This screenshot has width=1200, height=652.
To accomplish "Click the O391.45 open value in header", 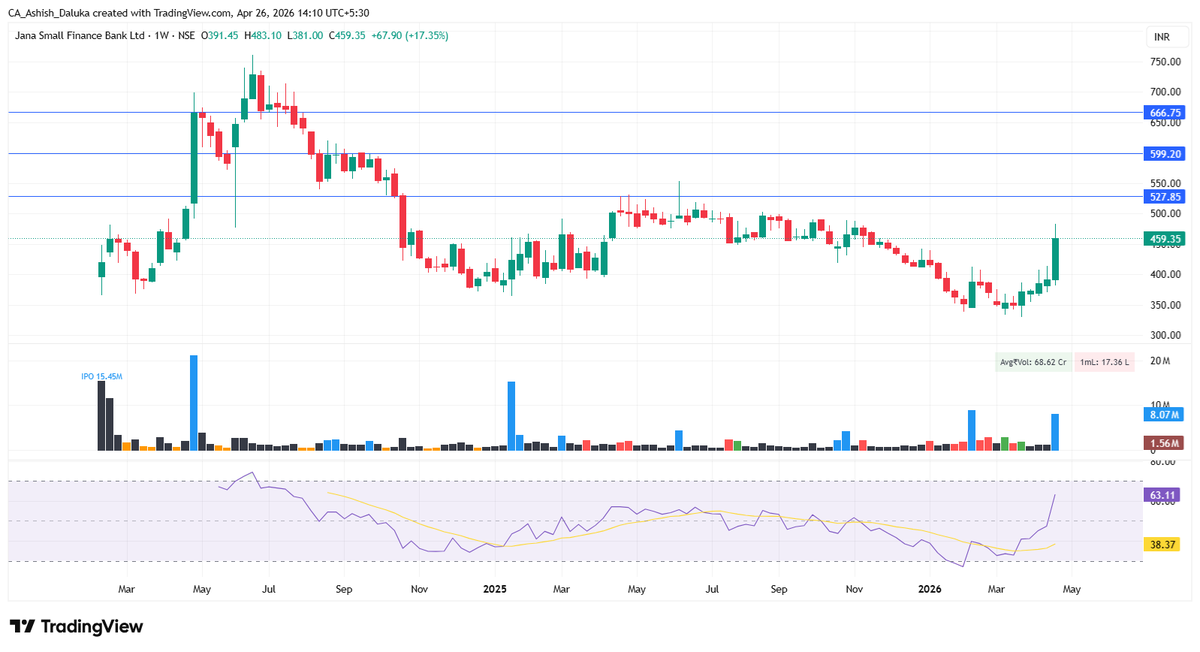I will (219, 35).
